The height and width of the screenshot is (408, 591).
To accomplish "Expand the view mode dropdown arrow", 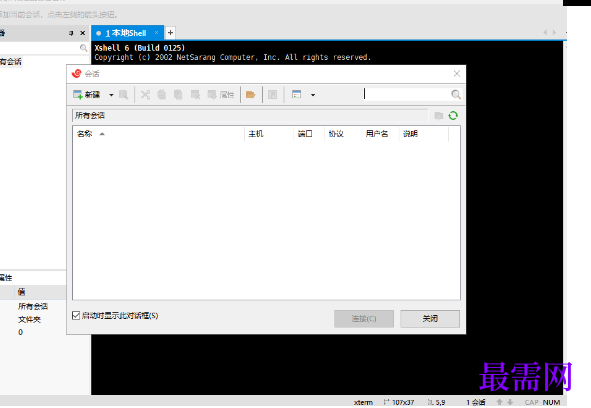I will tap(313, 95).
